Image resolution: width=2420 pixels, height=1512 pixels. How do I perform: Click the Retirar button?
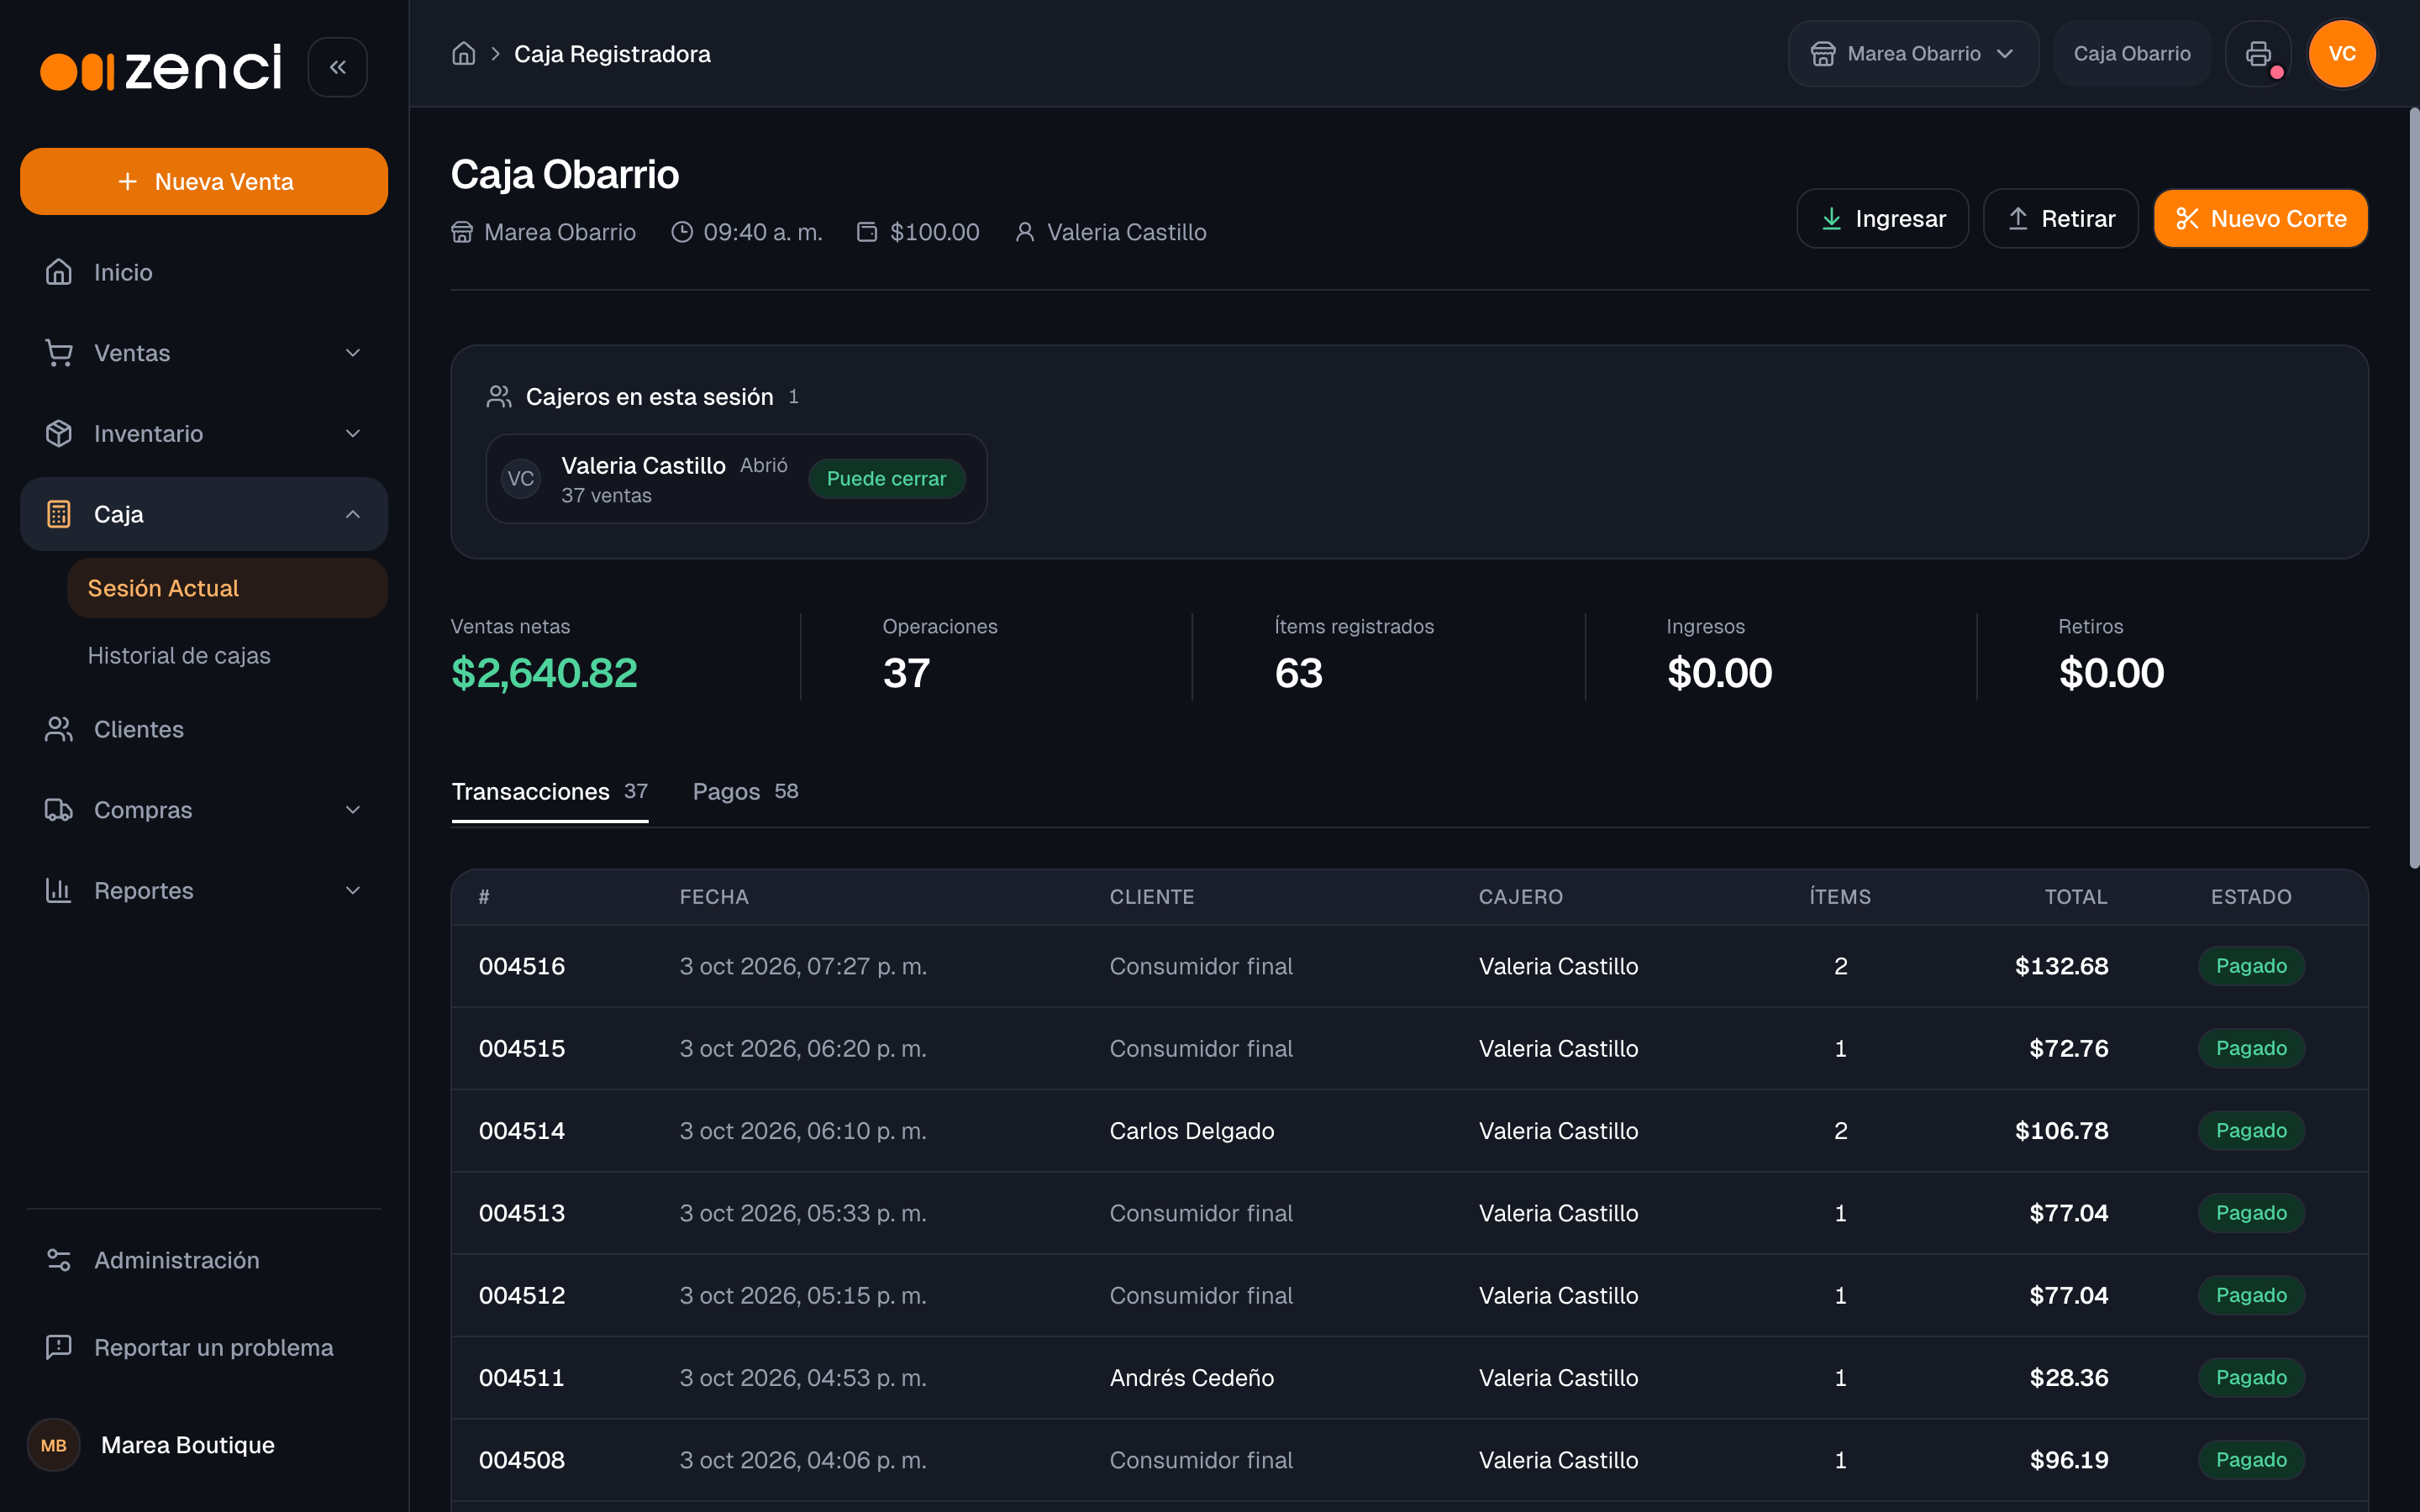coord(2060,218)
